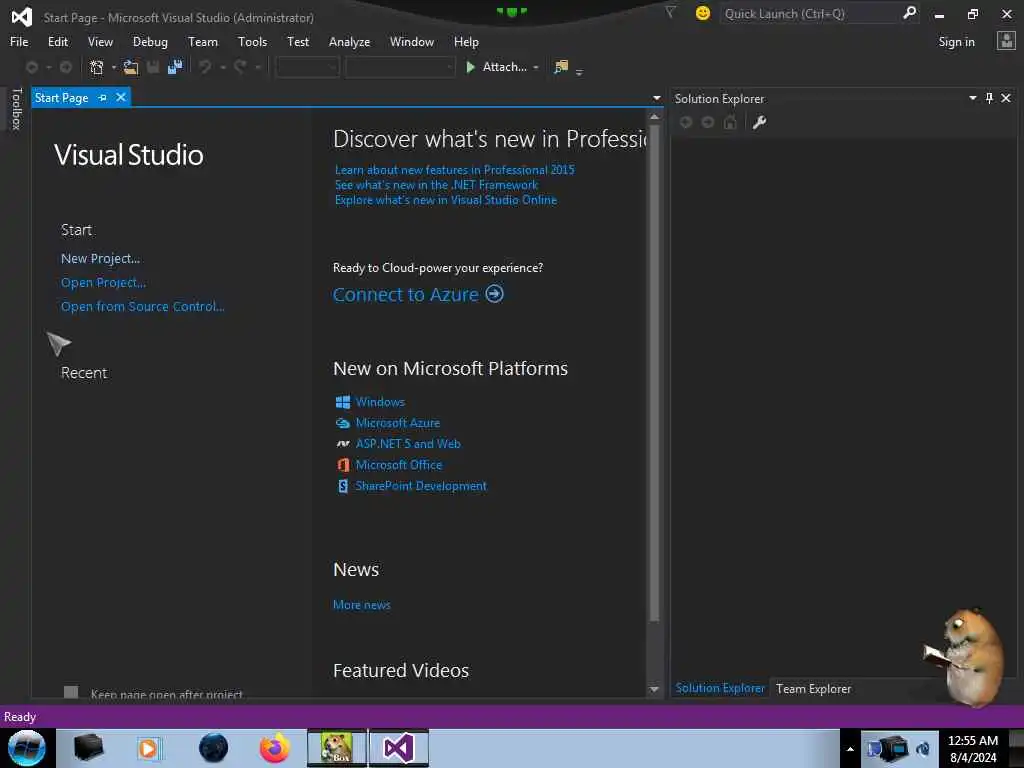Click the Open Project... link
Image resolution: width=1024 pixels, height=768 pixels.
[x=103, y=283]
